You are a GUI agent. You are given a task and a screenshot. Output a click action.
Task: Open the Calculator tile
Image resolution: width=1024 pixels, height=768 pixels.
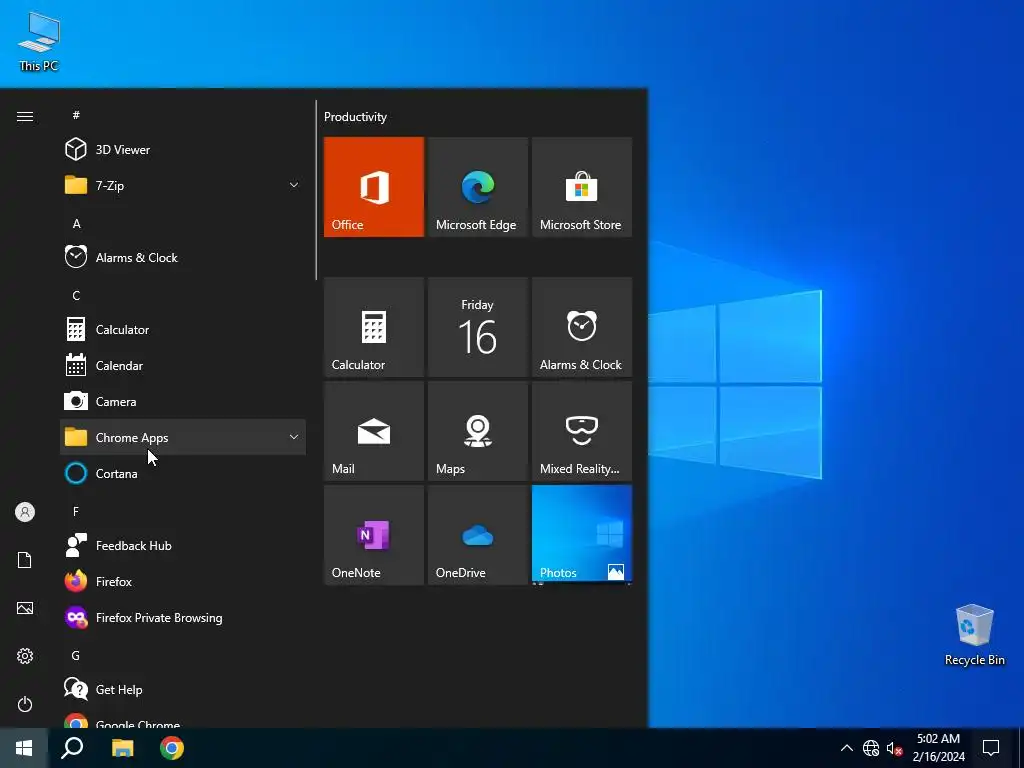pyautogui.click(x=374, y=327)
